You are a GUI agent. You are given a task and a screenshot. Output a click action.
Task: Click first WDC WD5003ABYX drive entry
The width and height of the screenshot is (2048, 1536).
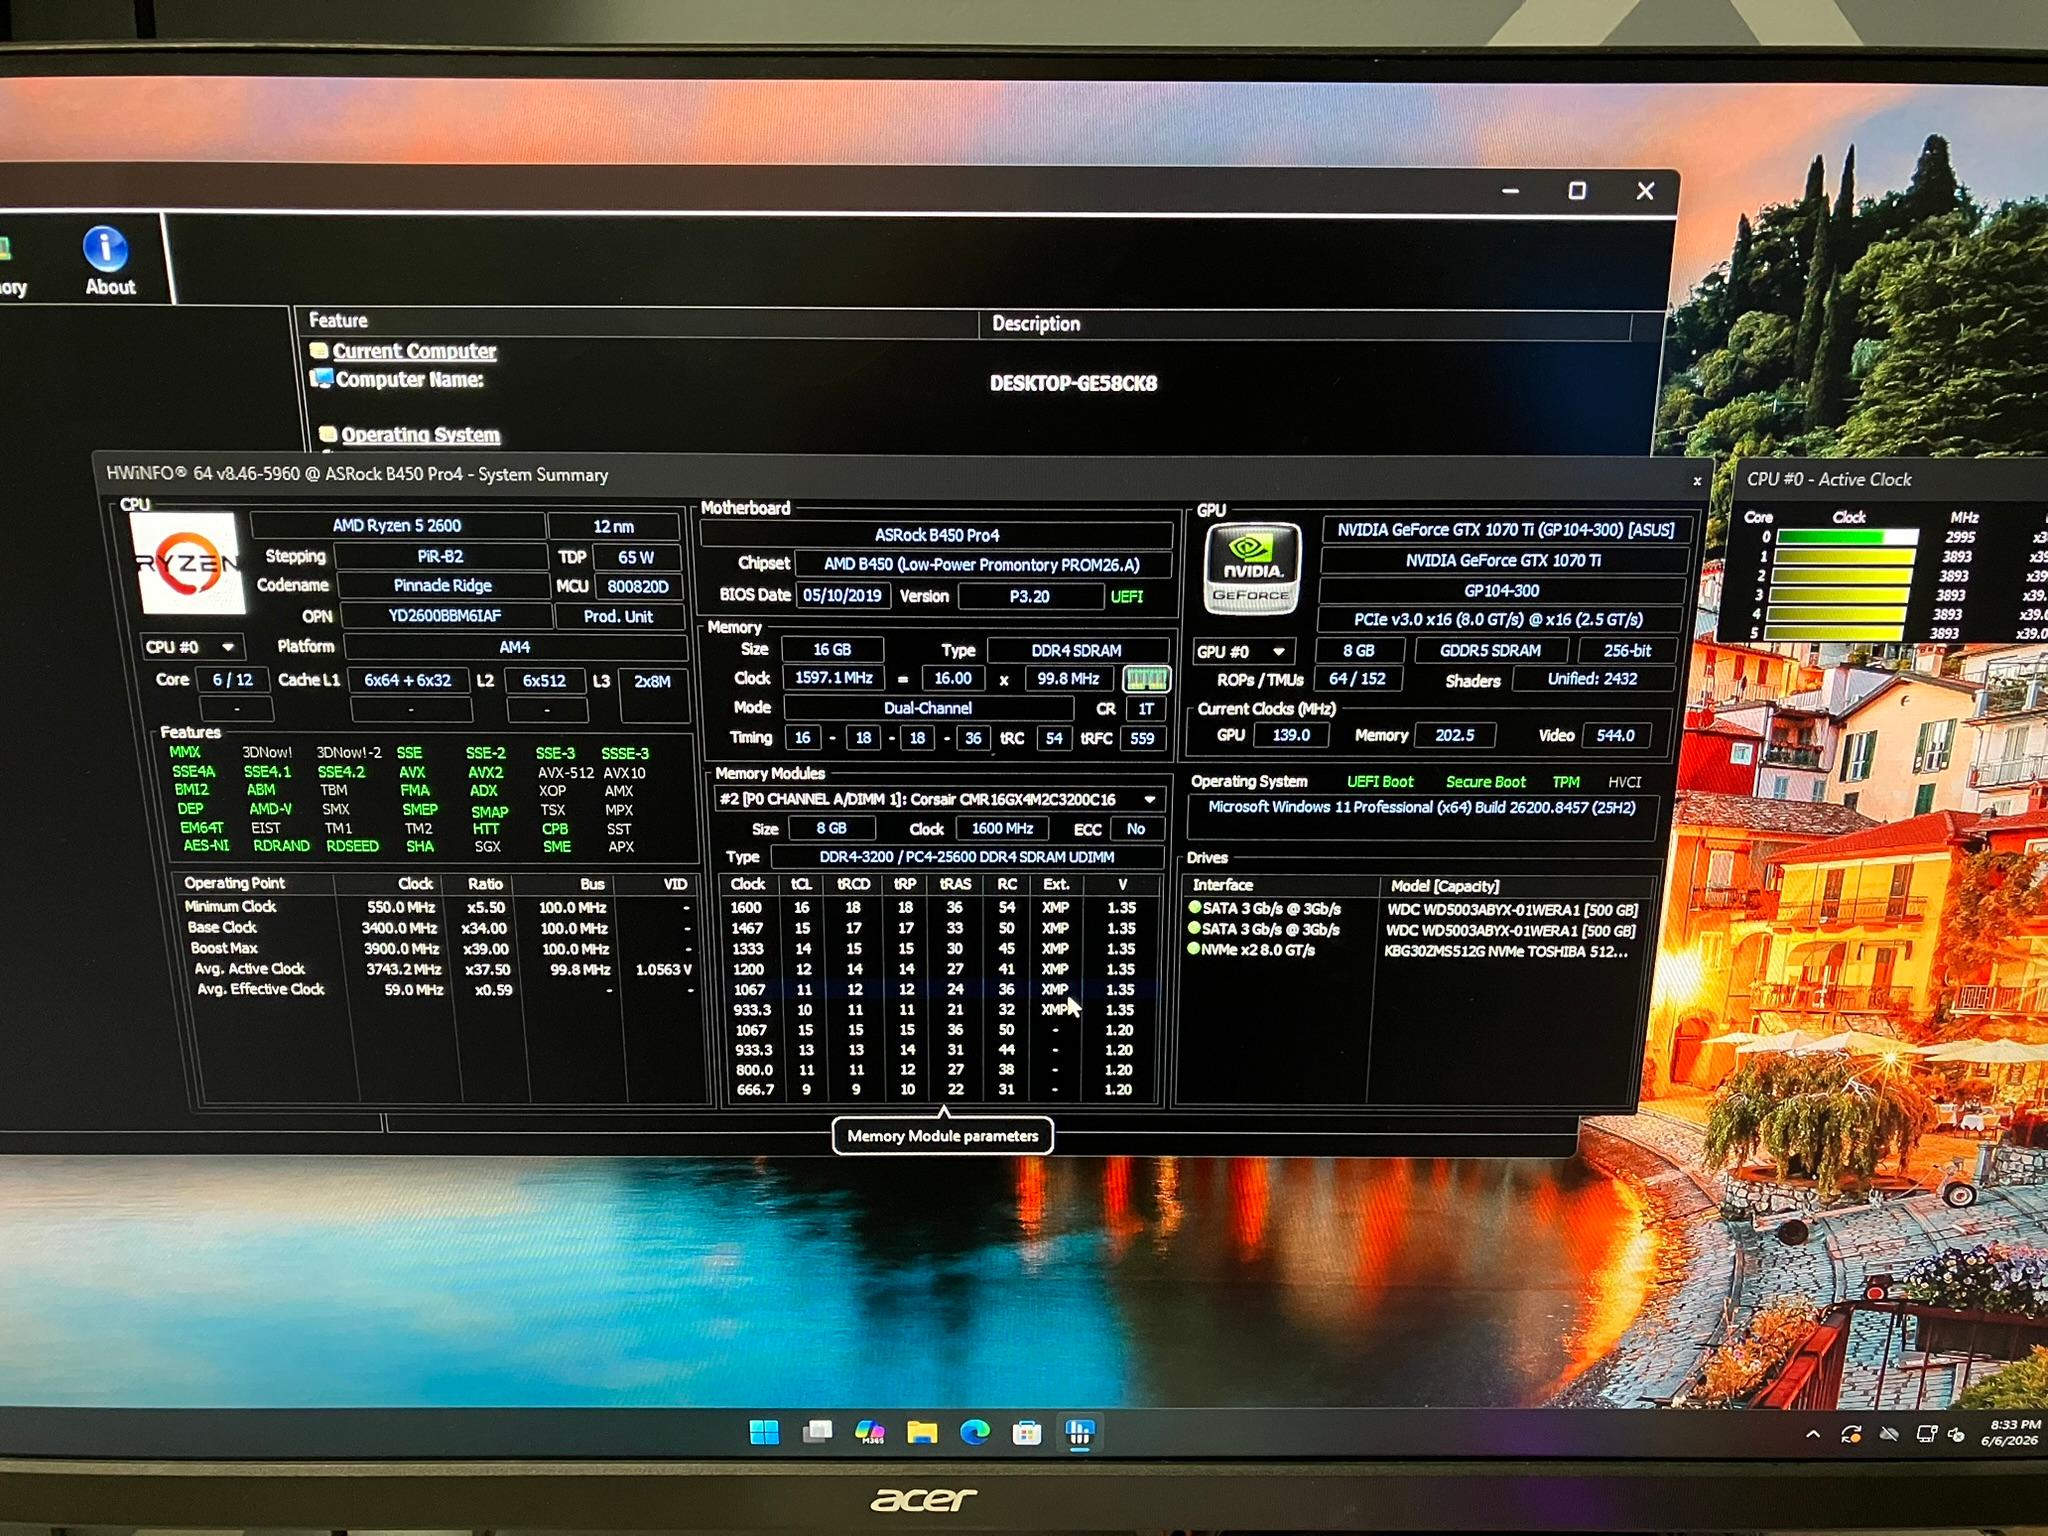point(1512,910)
